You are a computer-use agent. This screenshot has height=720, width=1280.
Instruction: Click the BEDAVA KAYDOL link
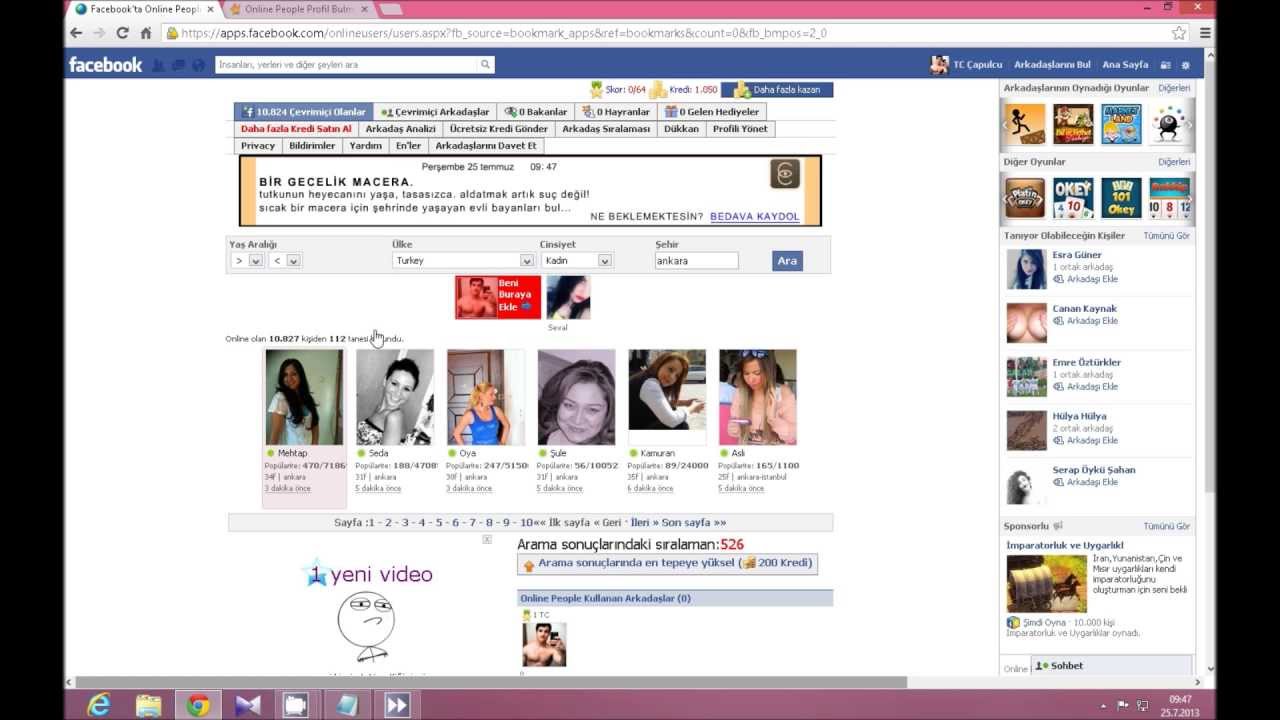coord(754,216)
